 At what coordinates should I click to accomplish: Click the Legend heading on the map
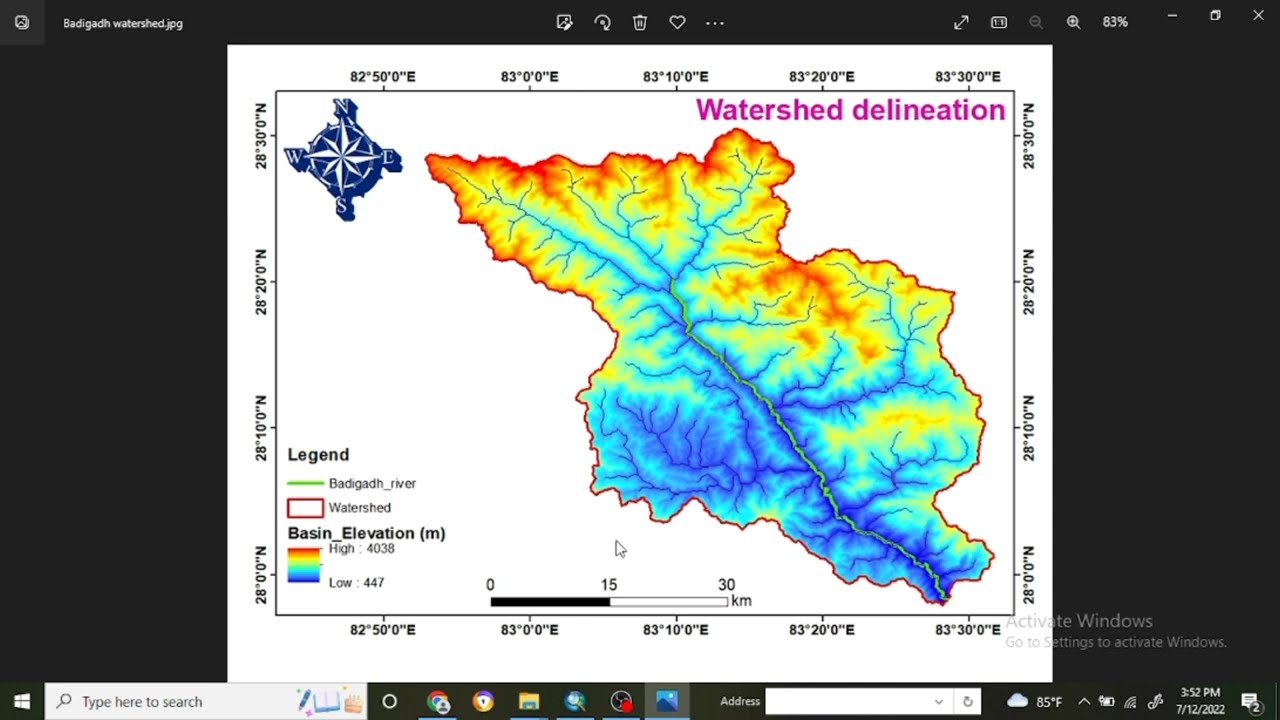pos(318,455)
